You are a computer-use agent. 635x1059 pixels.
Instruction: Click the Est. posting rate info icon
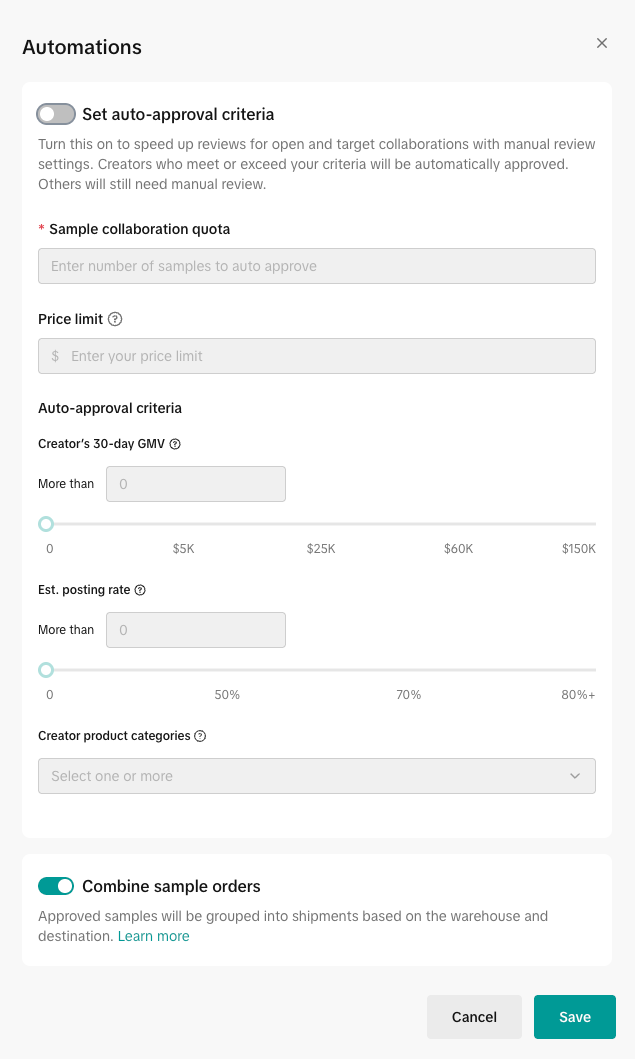[140, 590]
